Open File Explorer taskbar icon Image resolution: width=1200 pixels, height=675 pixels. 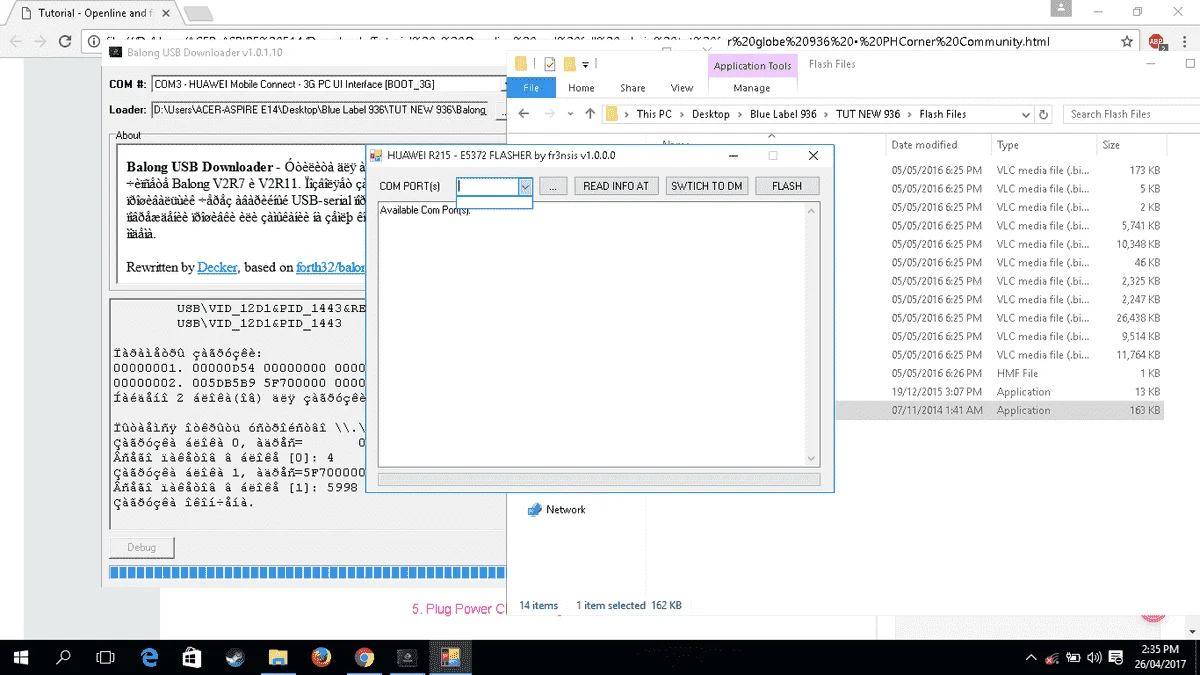278,657
